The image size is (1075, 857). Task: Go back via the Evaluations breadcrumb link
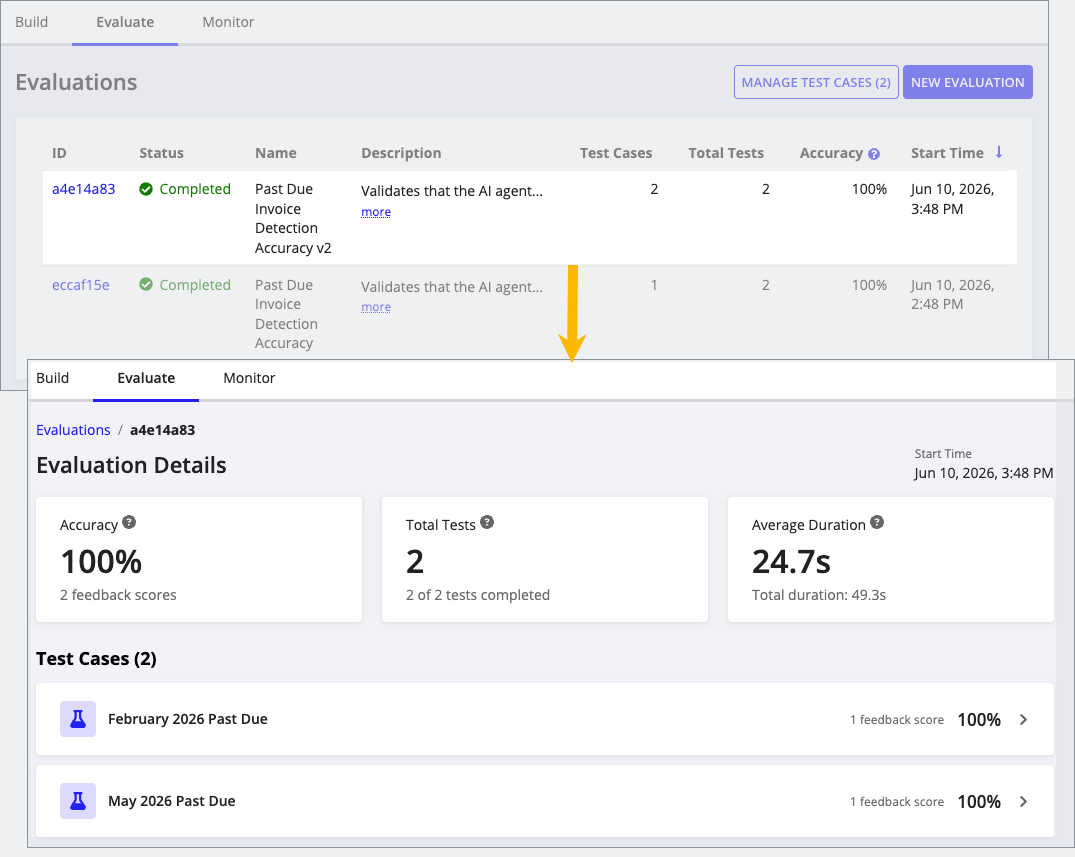point(73,430)
